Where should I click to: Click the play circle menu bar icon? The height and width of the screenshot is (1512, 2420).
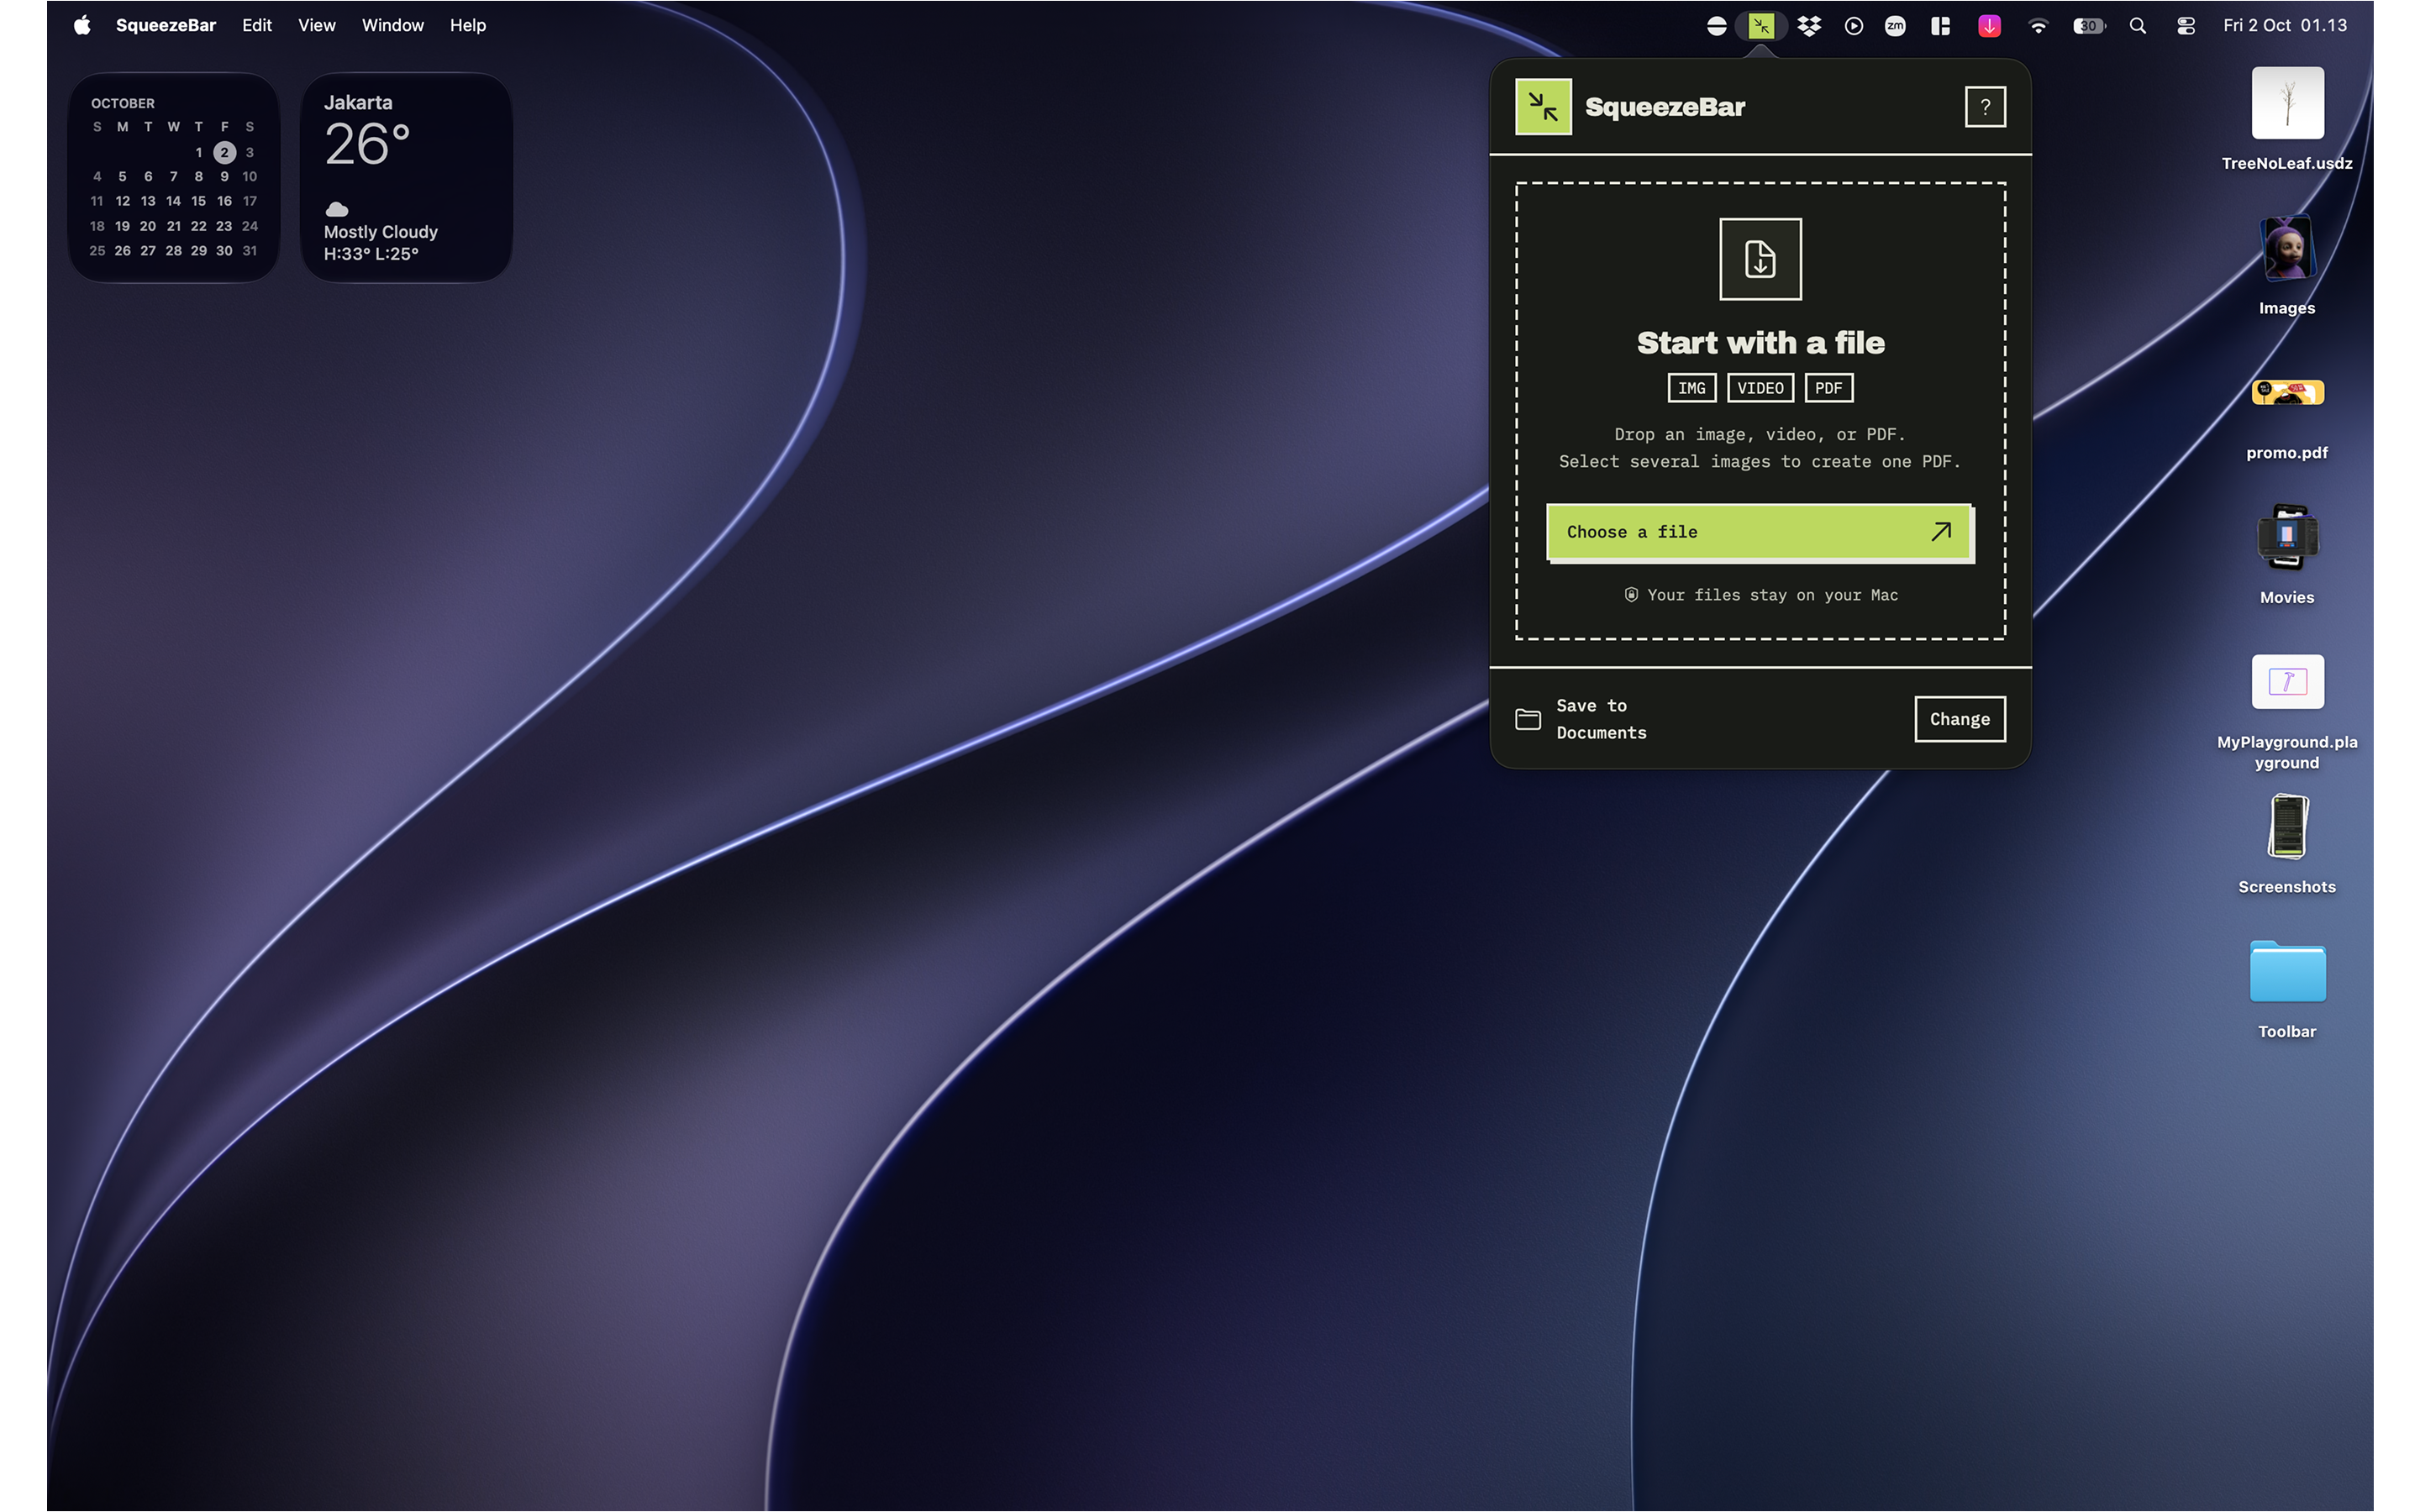tap(1853, 26)
